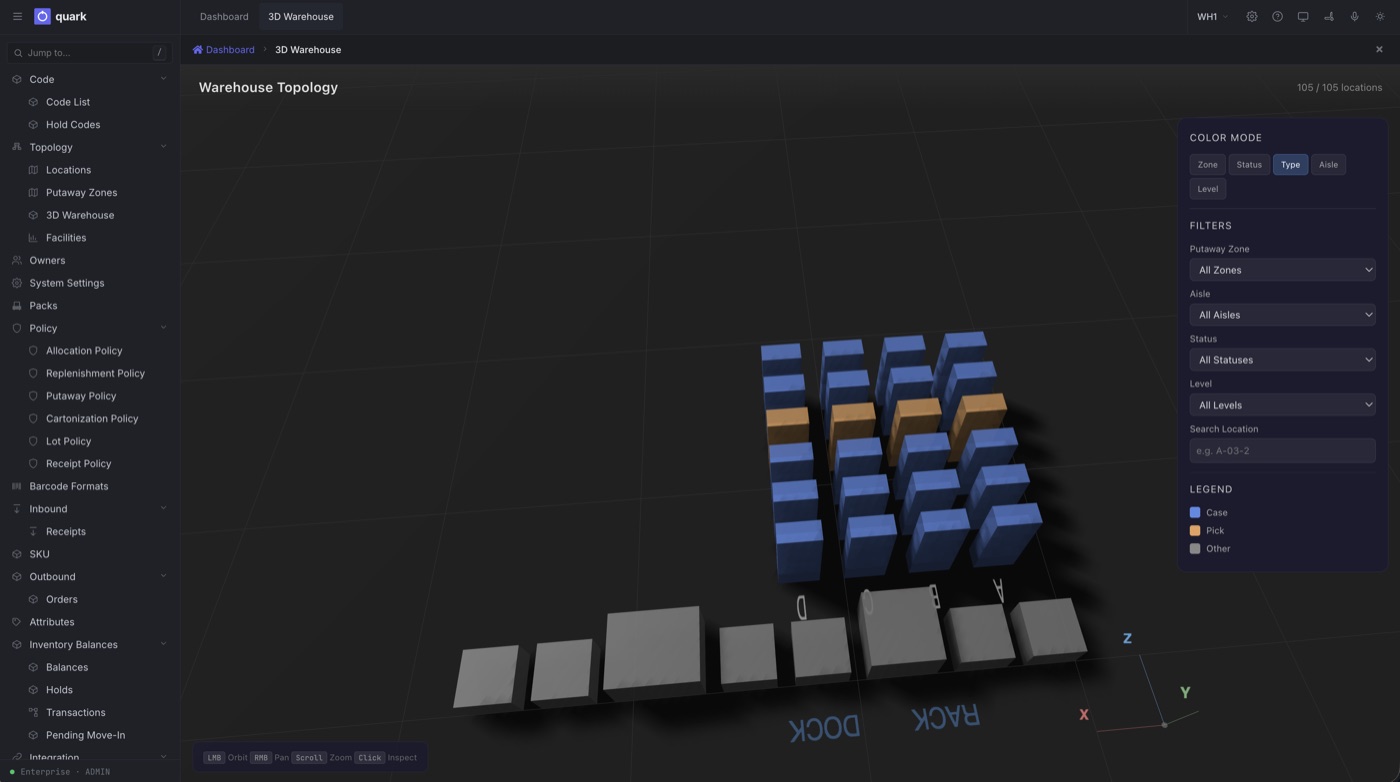Image resolution: width=1400 pixels, height=782 pixels.
Task: Click the Code List cube icon
Action: pos(33,102)
